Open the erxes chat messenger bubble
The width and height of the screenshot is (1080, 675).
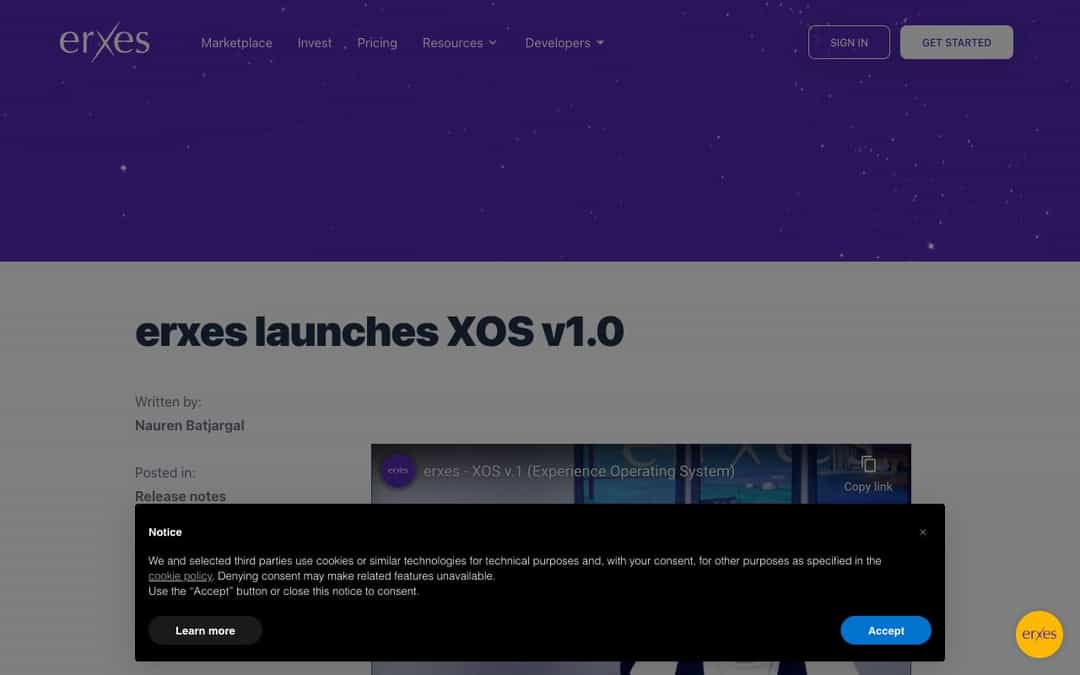click(1039, 634)
